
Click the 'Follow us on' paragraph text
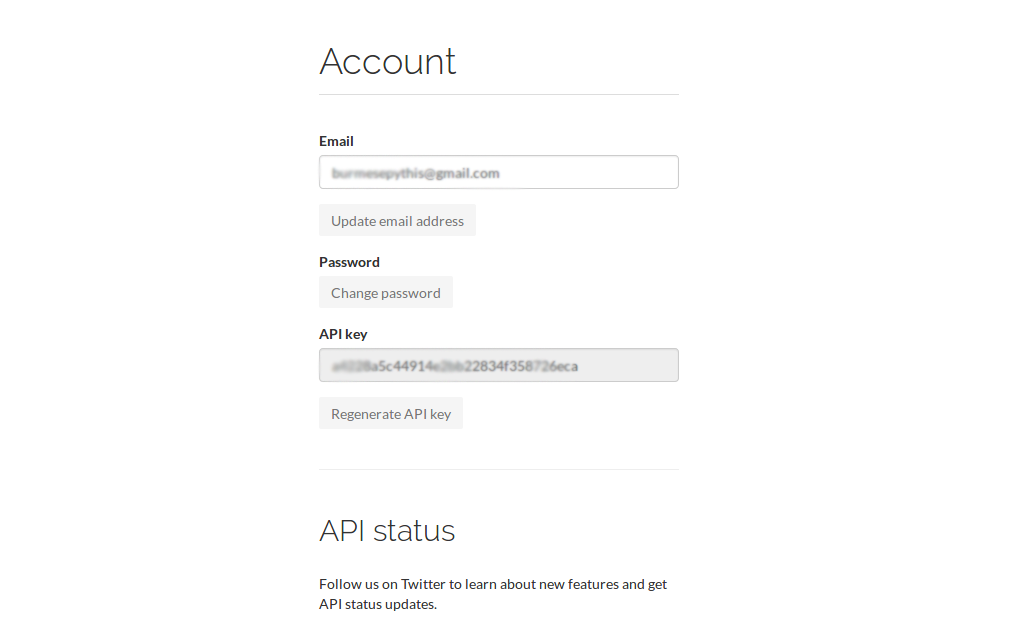coord(358,584)
